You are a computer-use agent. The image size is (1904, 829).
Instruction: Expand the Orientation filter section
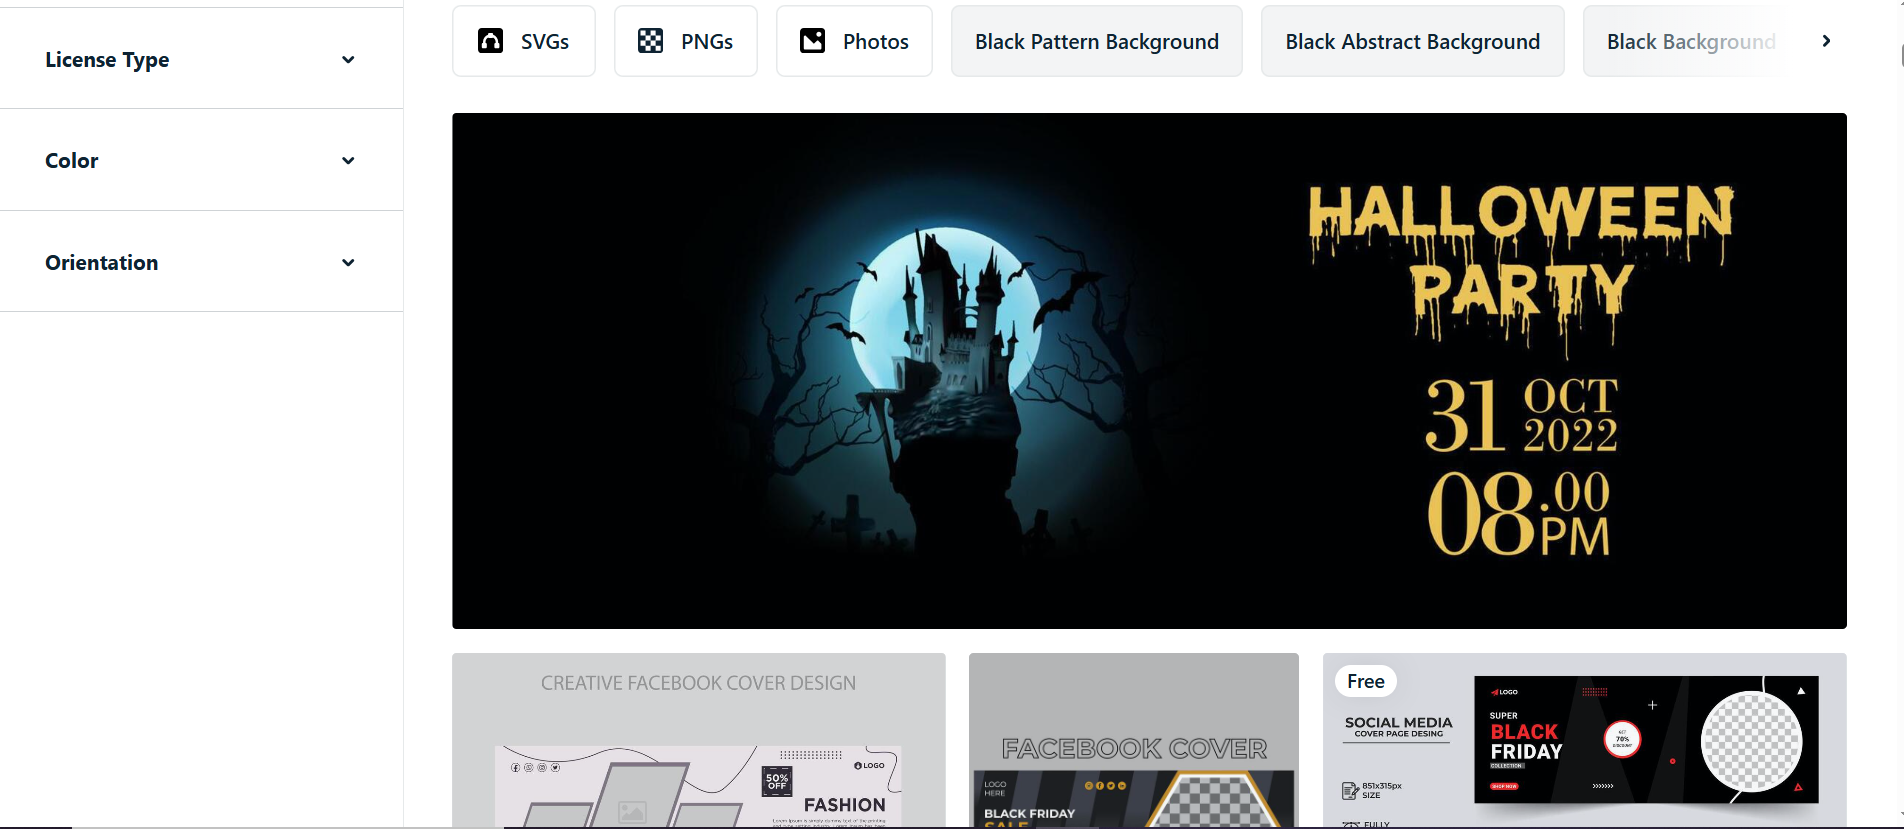(201, 262)
